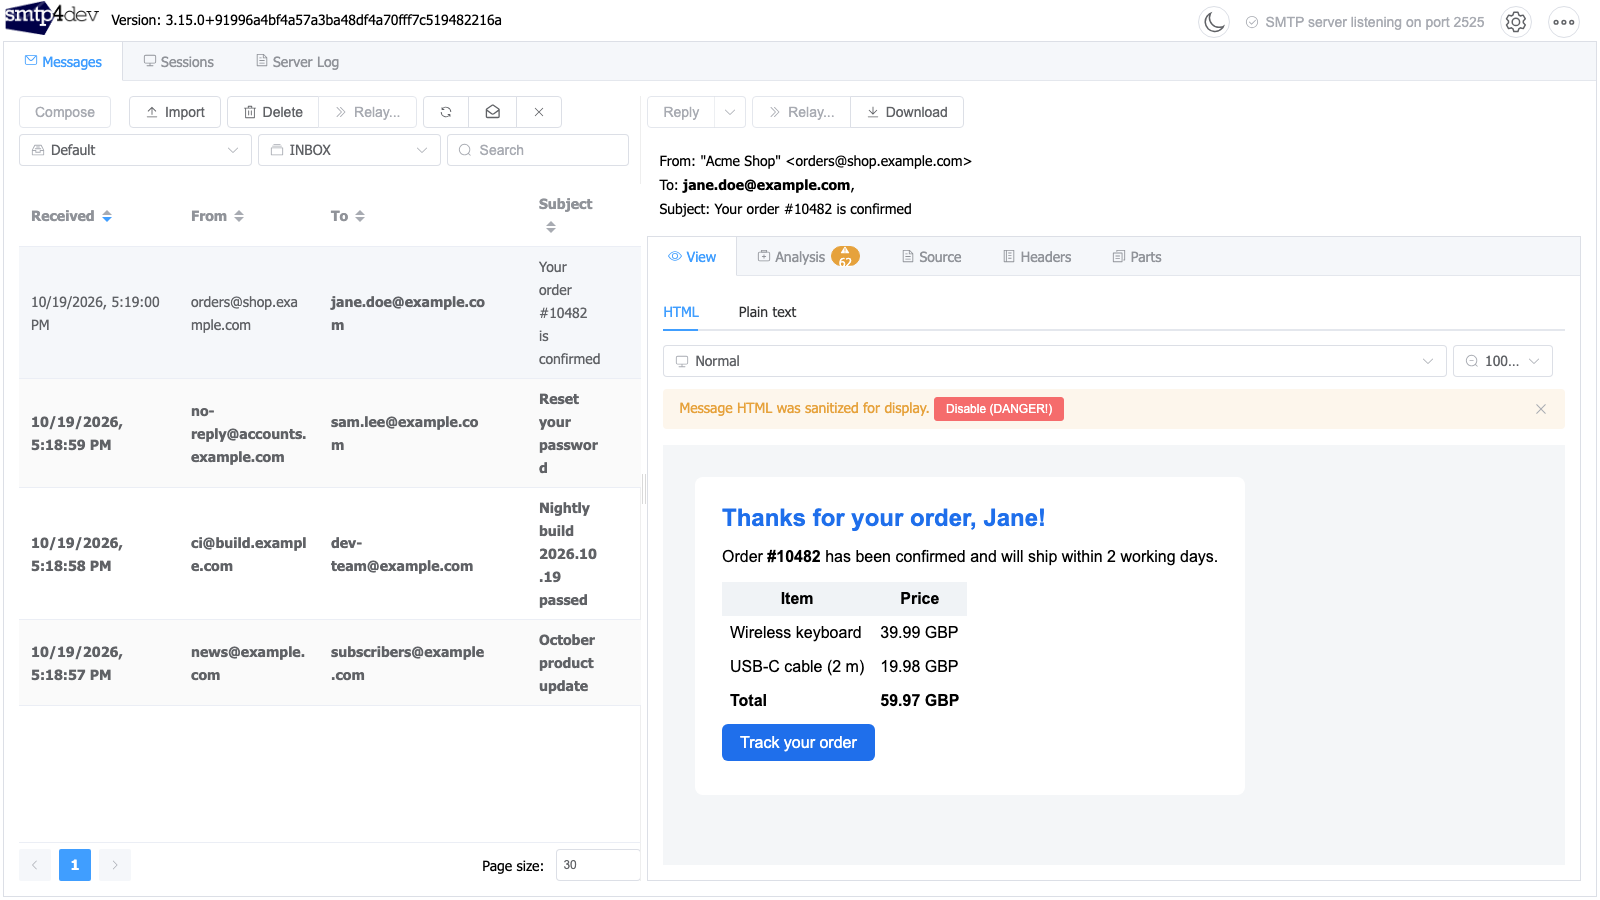
Task: Open the Reset your password message
Action: (x=330, y=433)
